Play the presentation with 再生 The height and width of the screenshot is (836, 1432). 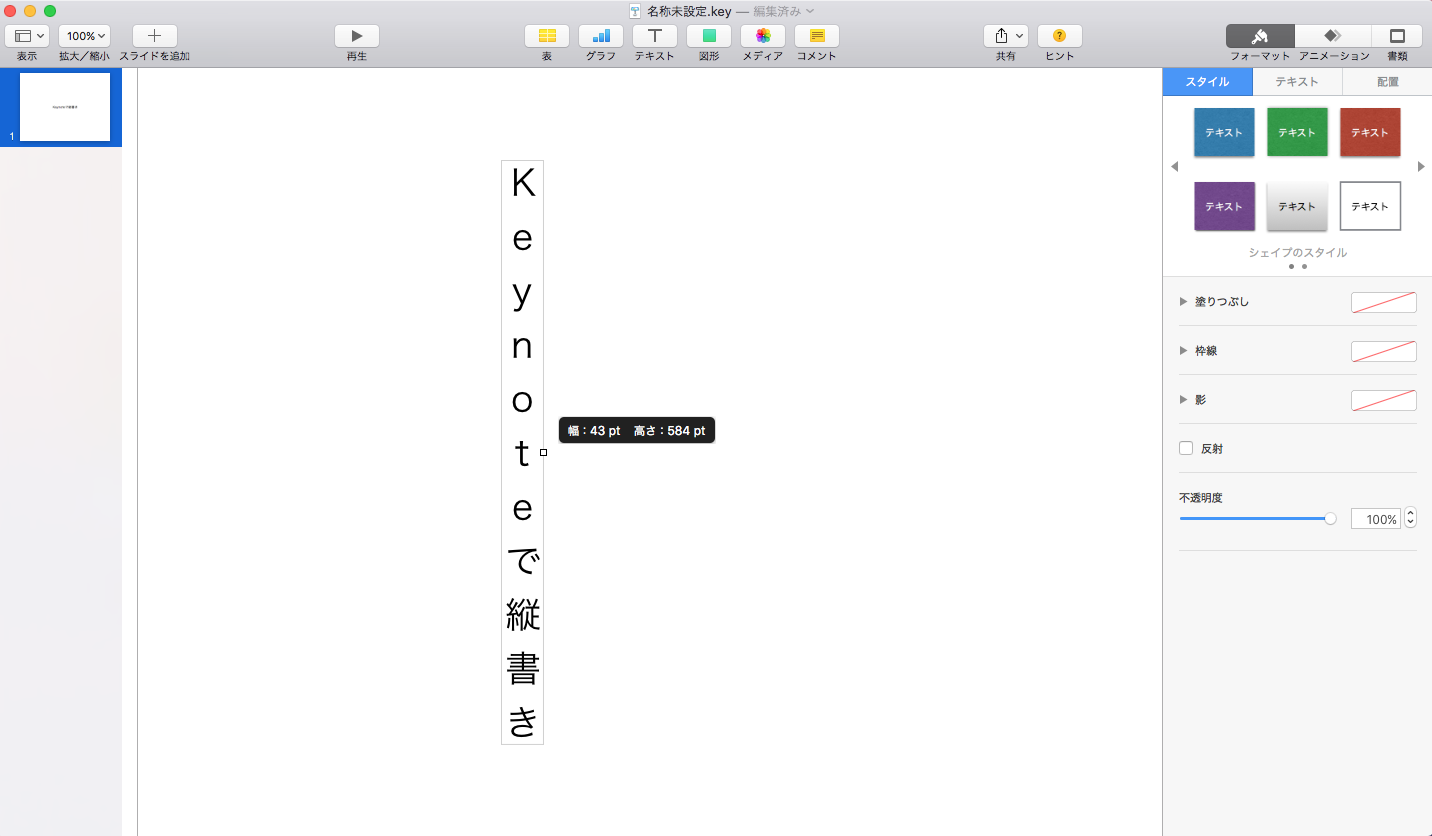[x=356, y=36]
